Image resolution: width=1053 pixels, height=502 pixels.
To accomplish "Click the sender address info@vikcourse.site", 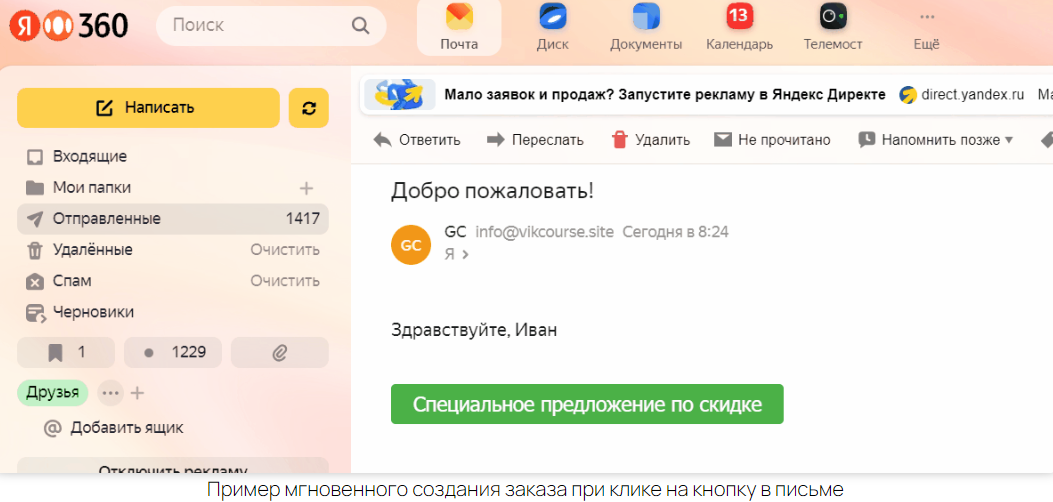I will [x=545, y=232].
